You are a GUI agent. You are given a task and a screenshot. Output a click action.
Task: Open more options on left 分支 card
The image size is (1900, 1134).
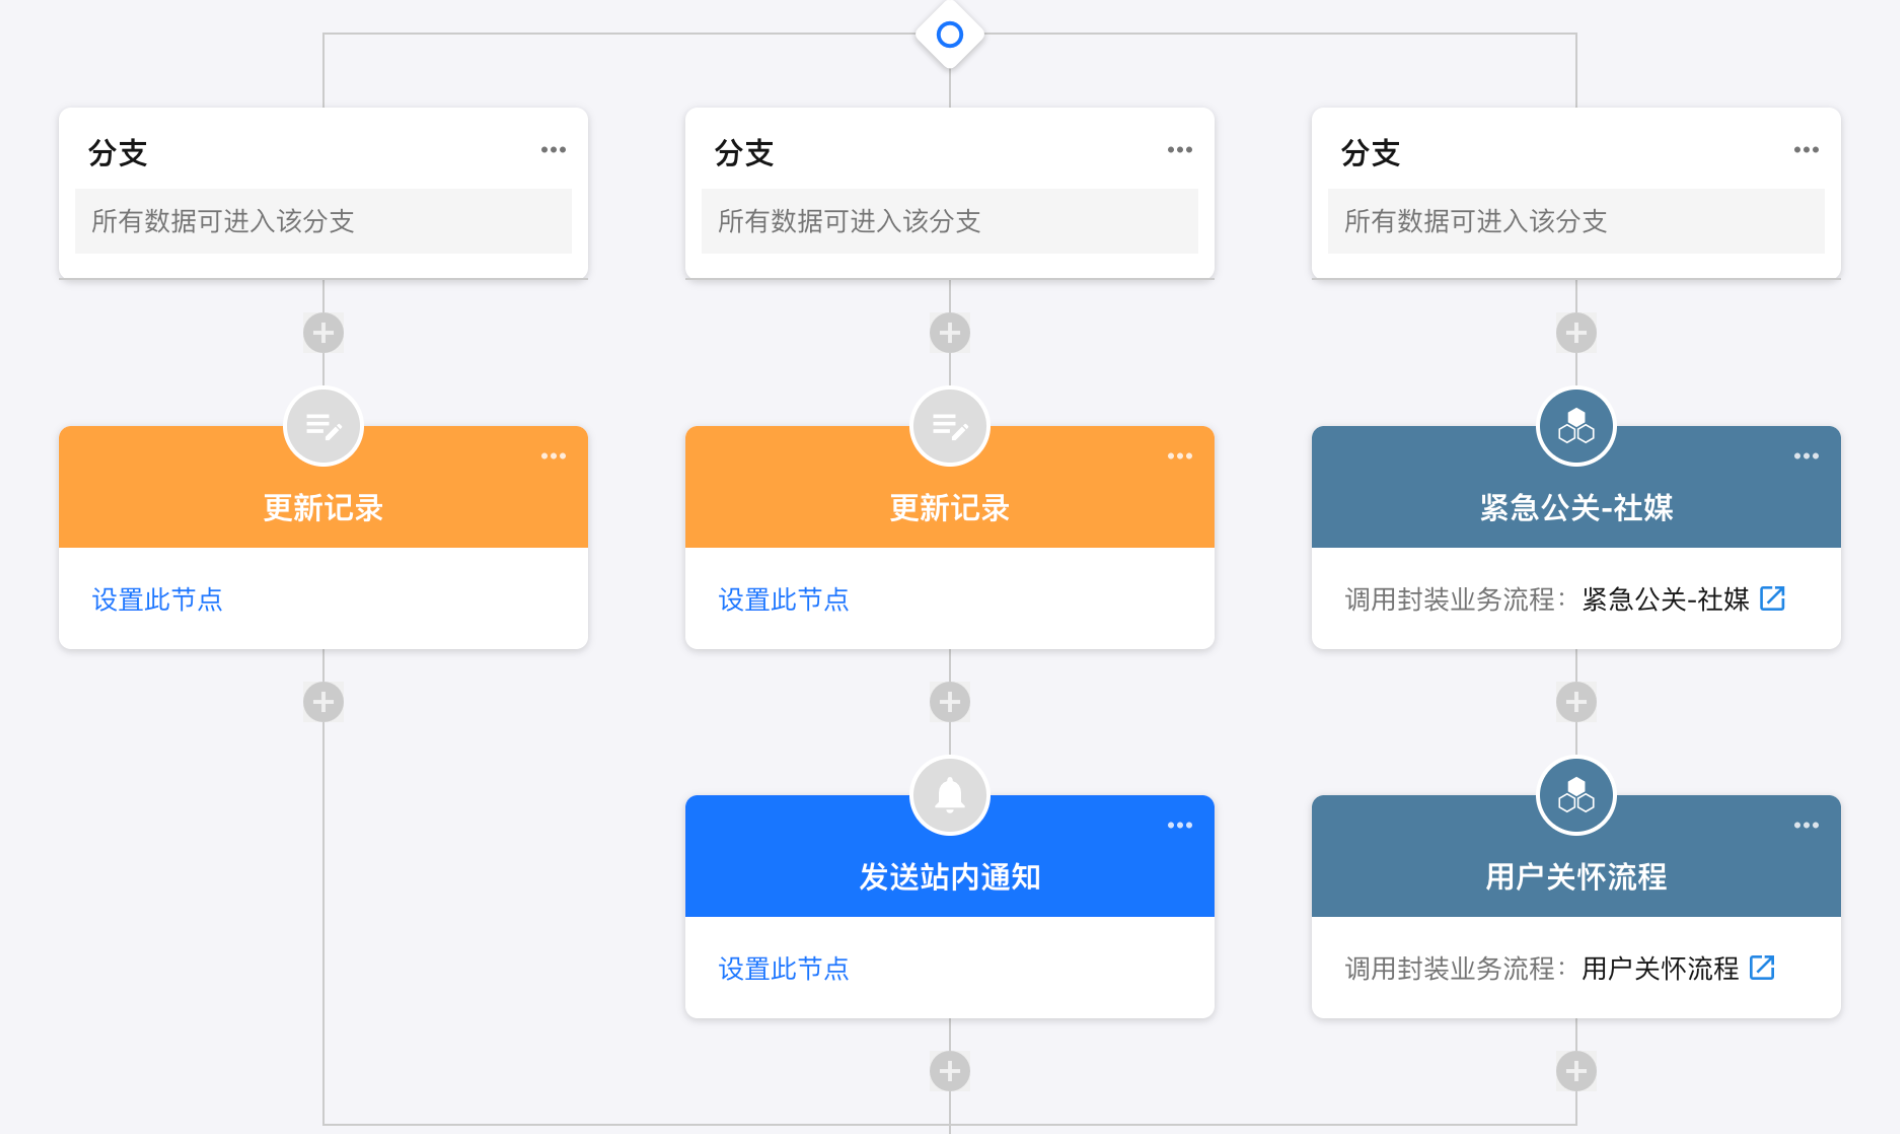[x=553, y=150]
